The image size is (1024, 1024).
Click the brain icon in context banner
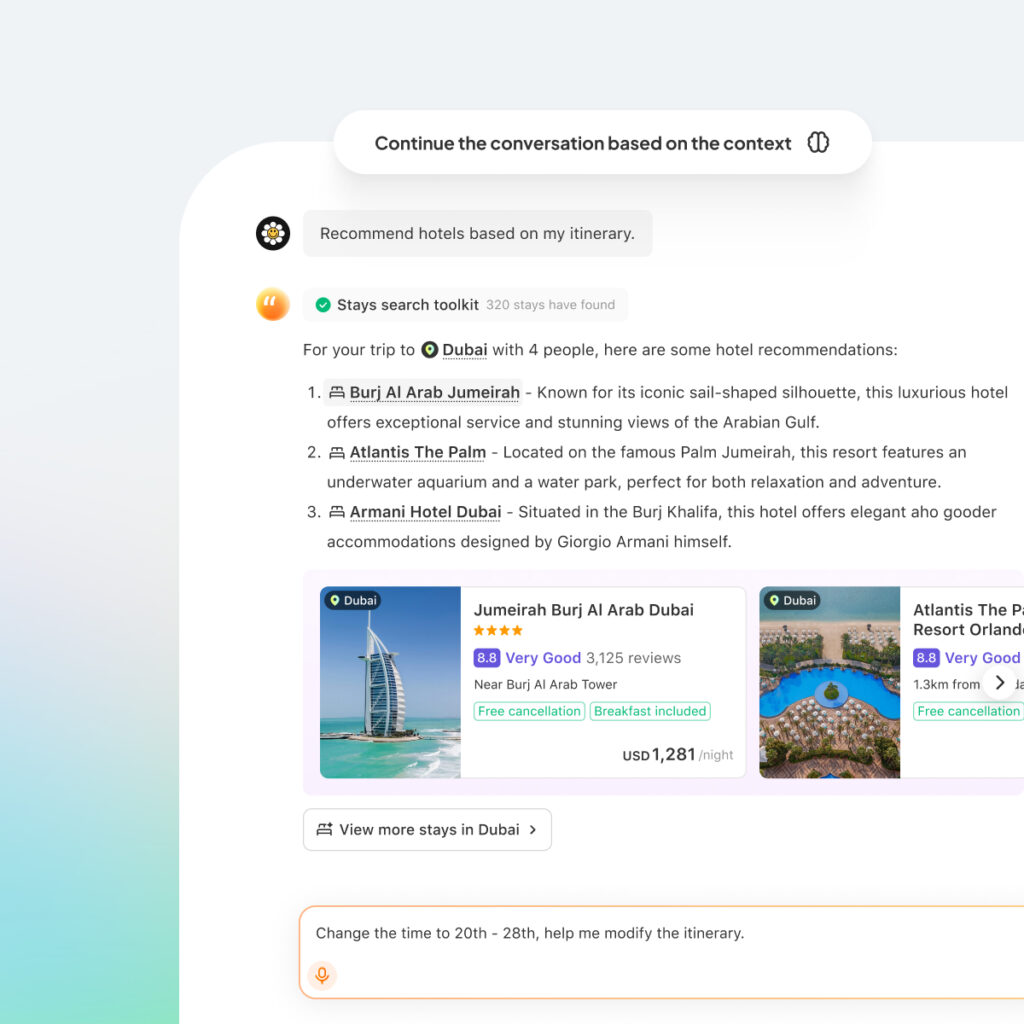point(818,143)
